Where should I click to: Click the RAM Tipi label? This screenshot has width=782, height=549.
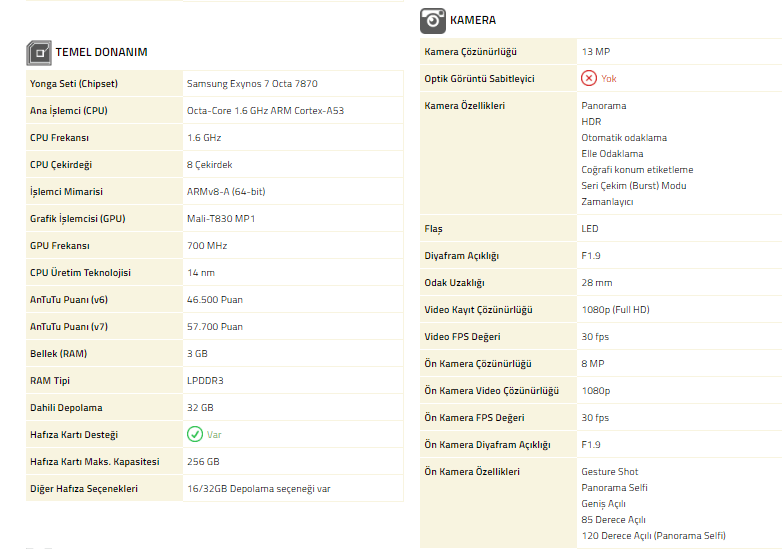(50, 380)
